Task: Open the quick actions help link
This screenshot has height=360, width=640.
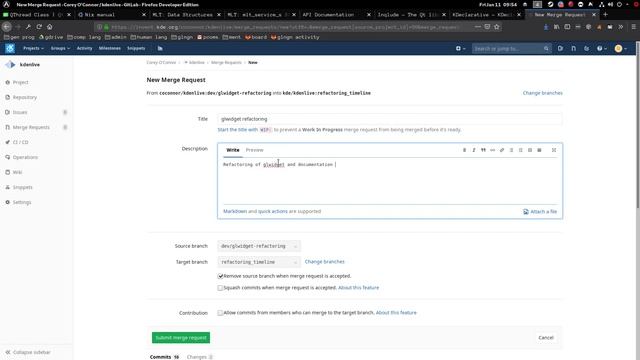Action: click(273, 211)
